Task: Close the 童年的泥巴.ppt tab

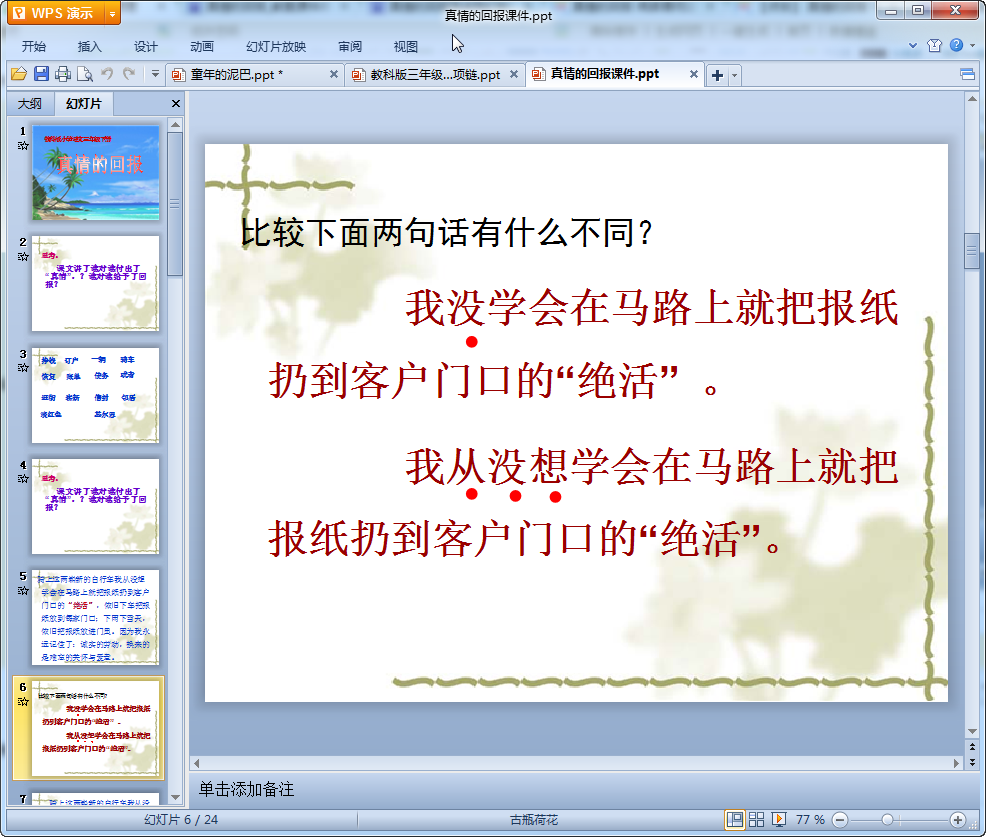Action: pyautogui.click(x=334, y=74)
